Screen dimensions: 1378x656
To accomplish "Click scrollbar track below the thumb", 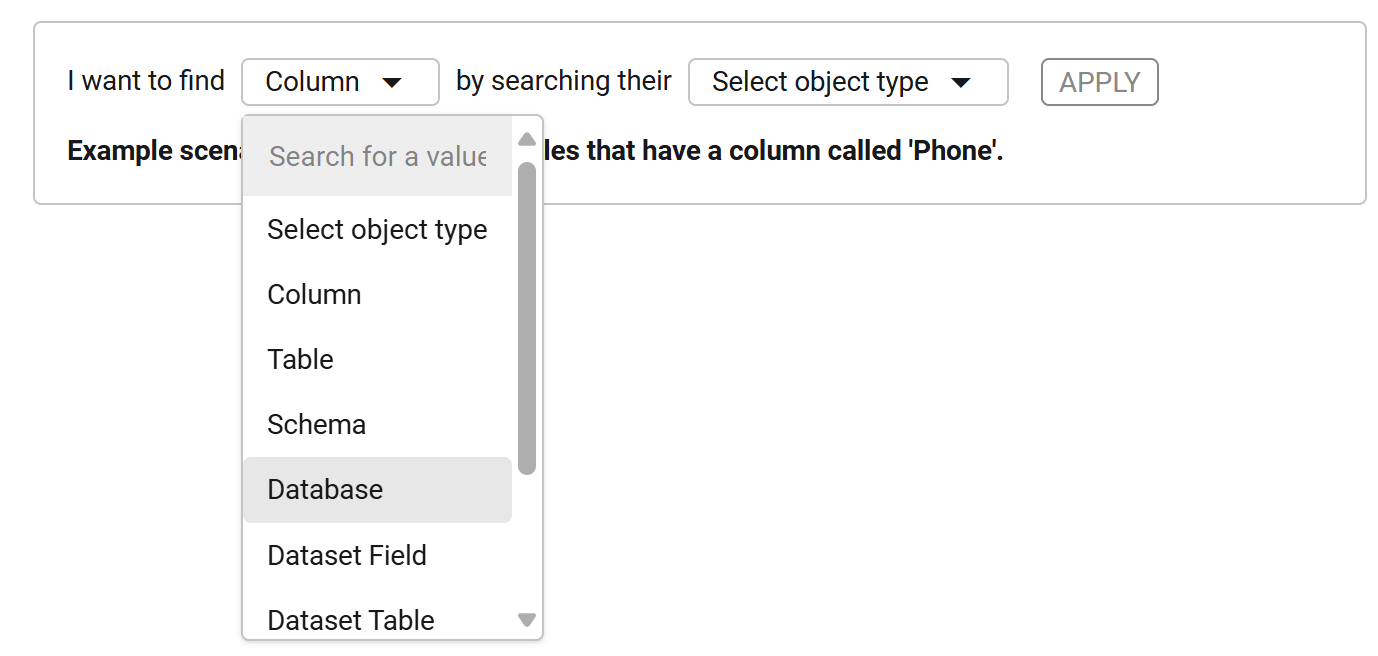I will pyautogui.click(x=527, y=540).
